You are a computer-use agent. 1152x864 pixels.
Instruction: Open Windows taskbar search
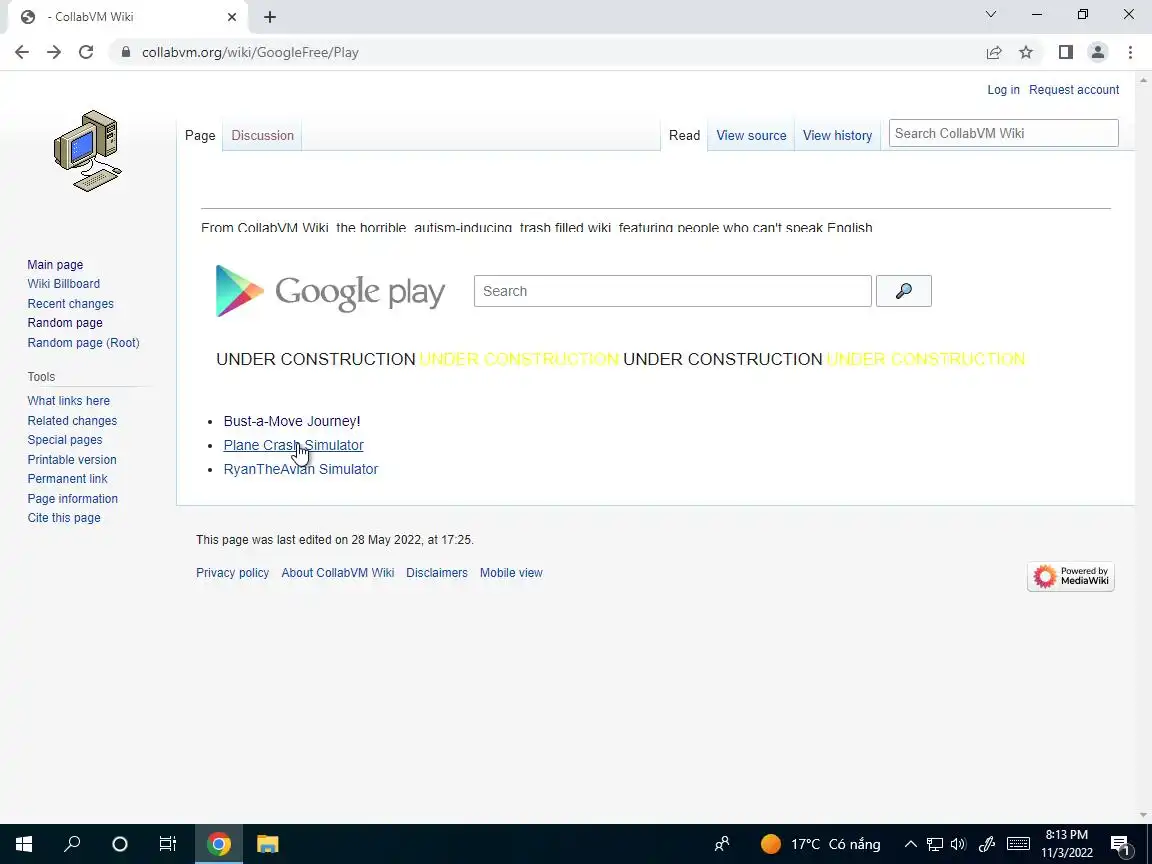point(72,844)
